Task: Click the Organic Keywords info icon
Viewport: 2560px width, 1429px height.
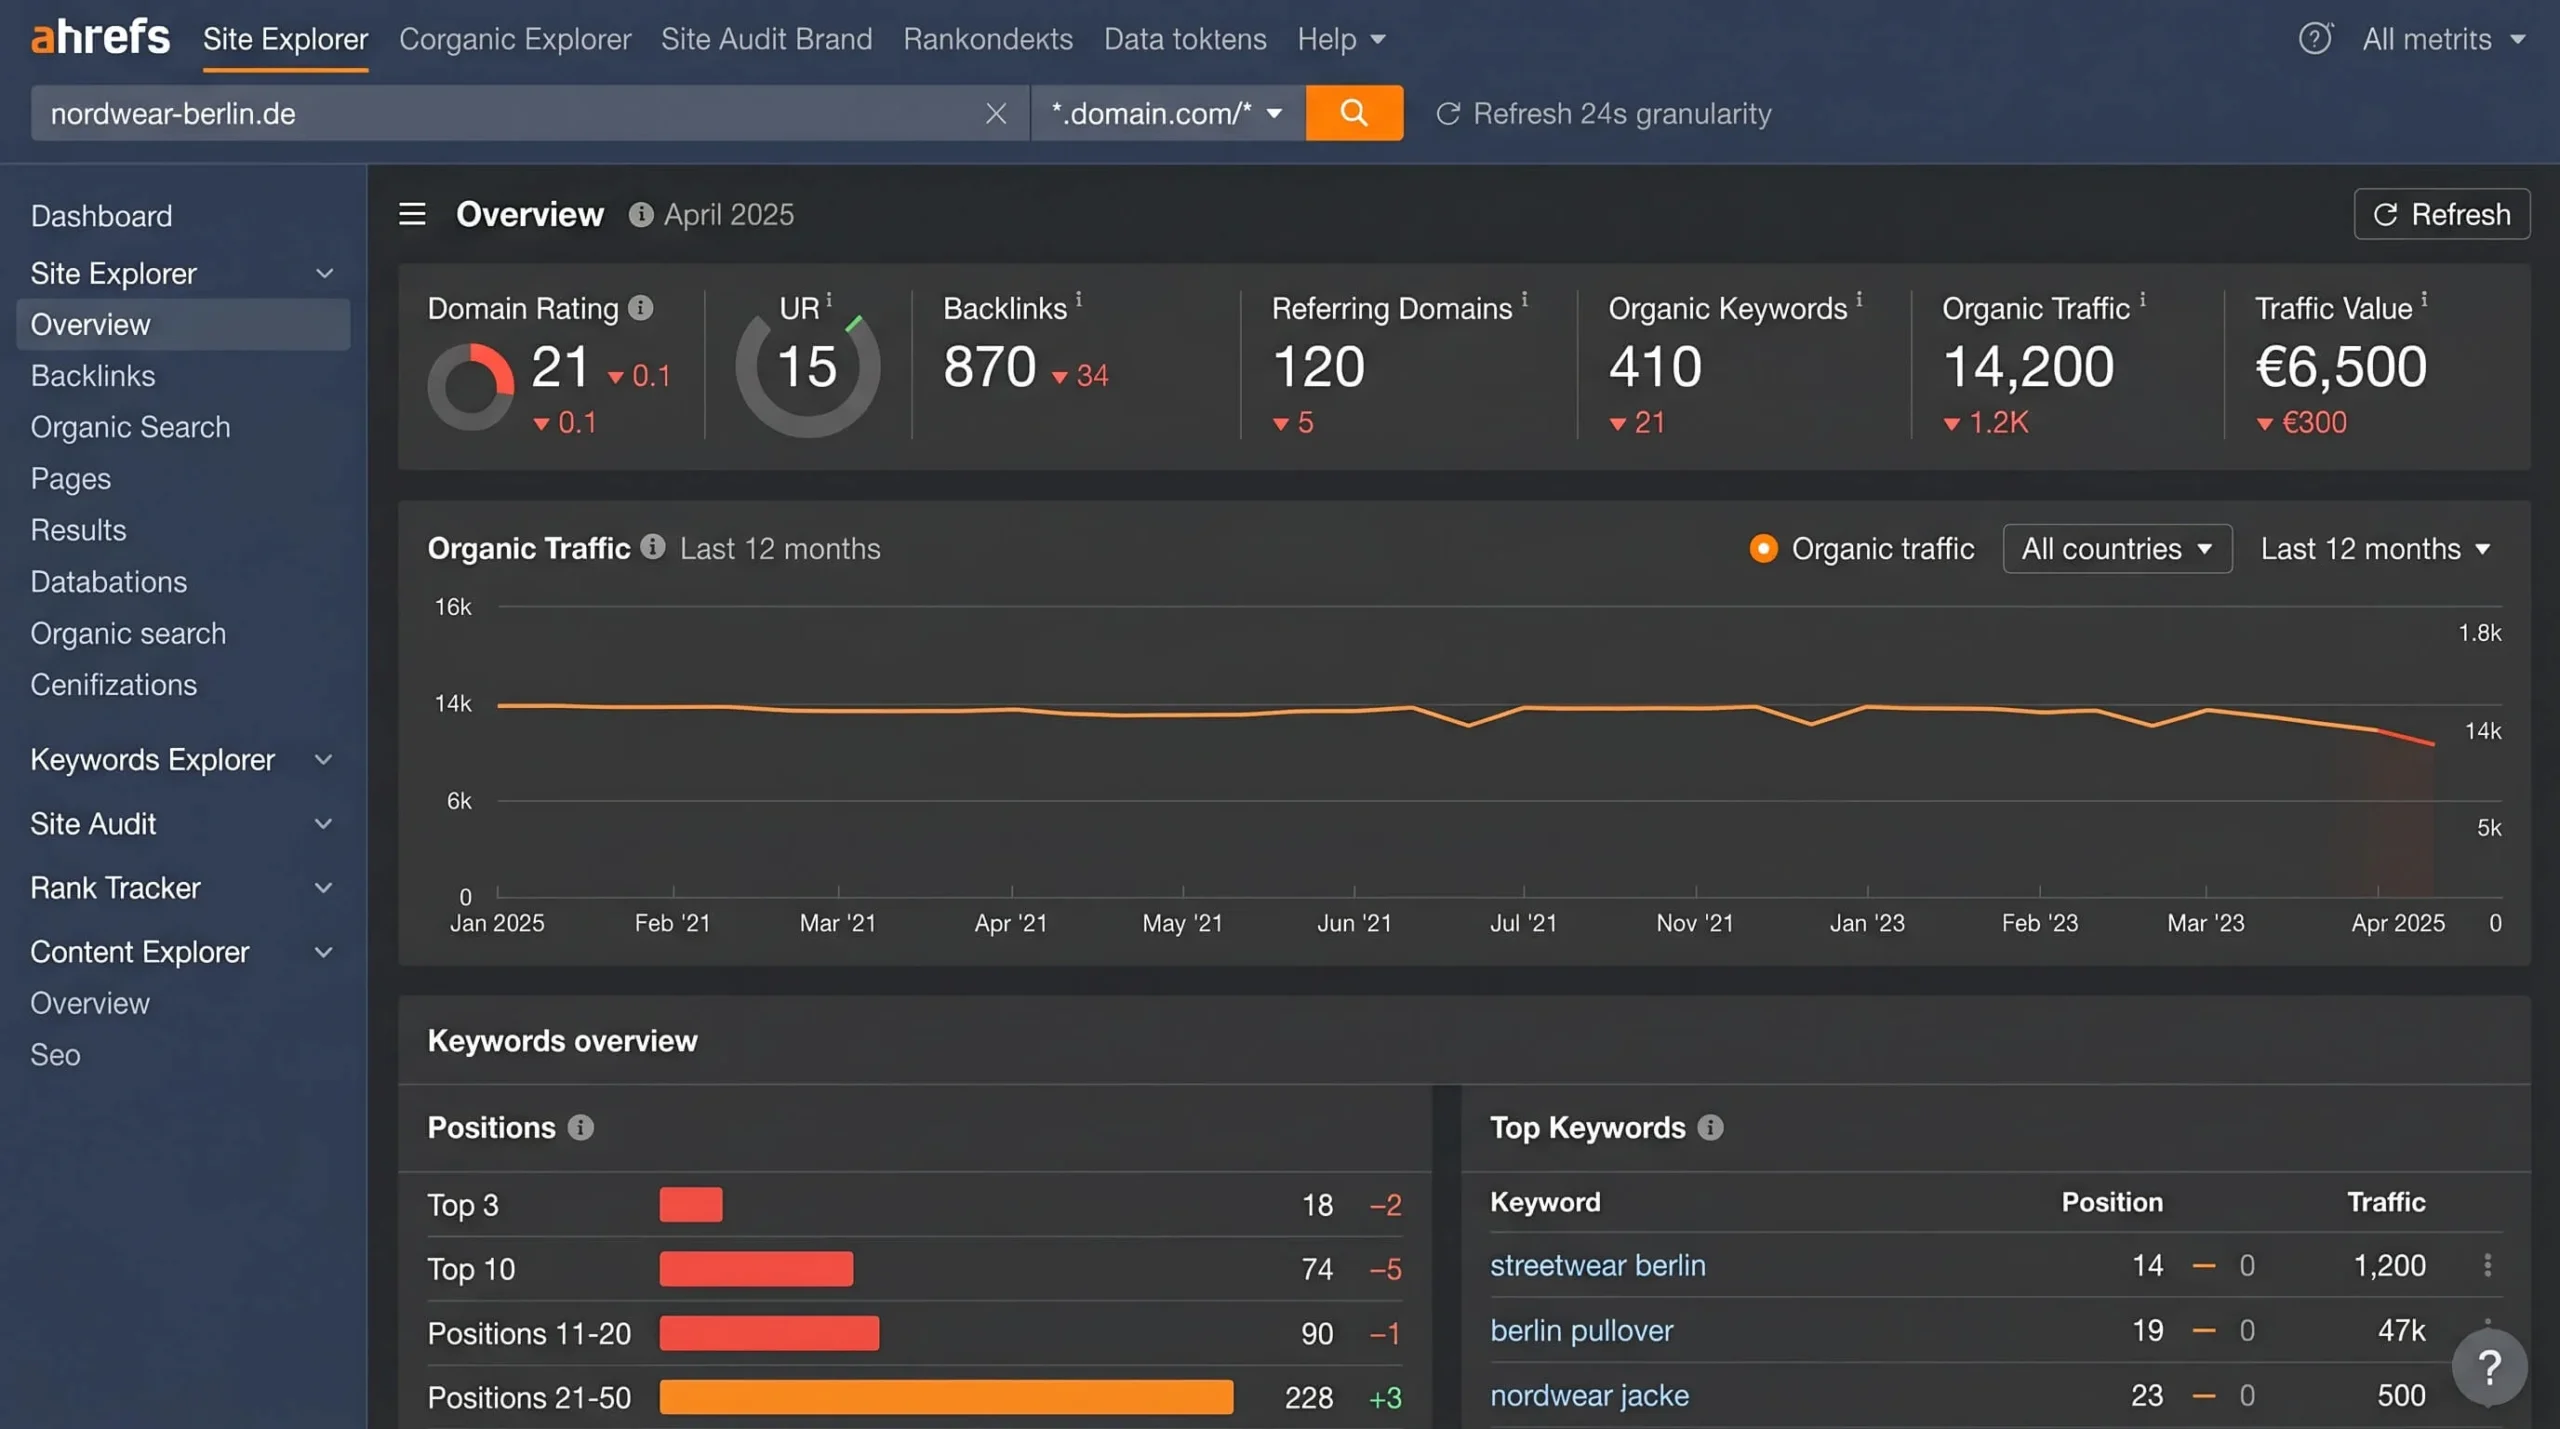Action: 1859,299
